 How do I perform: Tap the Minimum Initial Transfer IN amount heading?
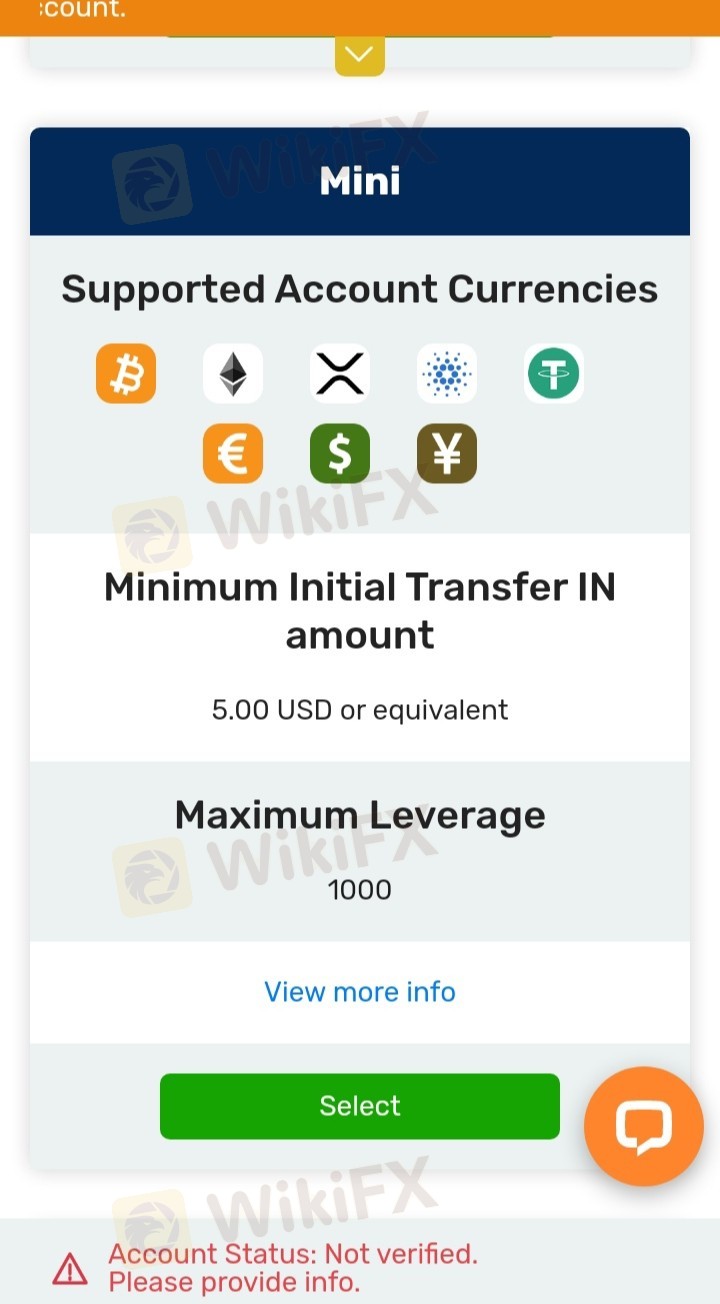[360, 610]
